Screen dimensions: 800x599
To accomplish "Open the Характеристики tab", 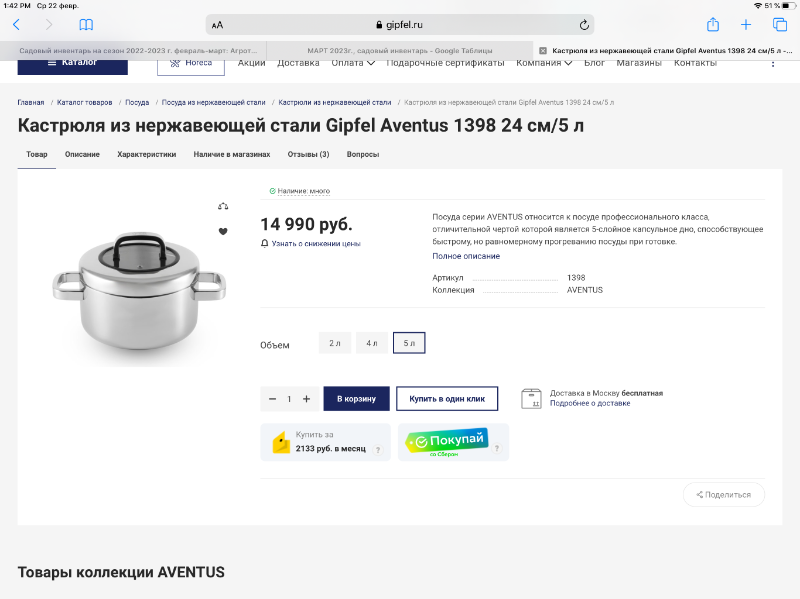I will pos(146,154).
